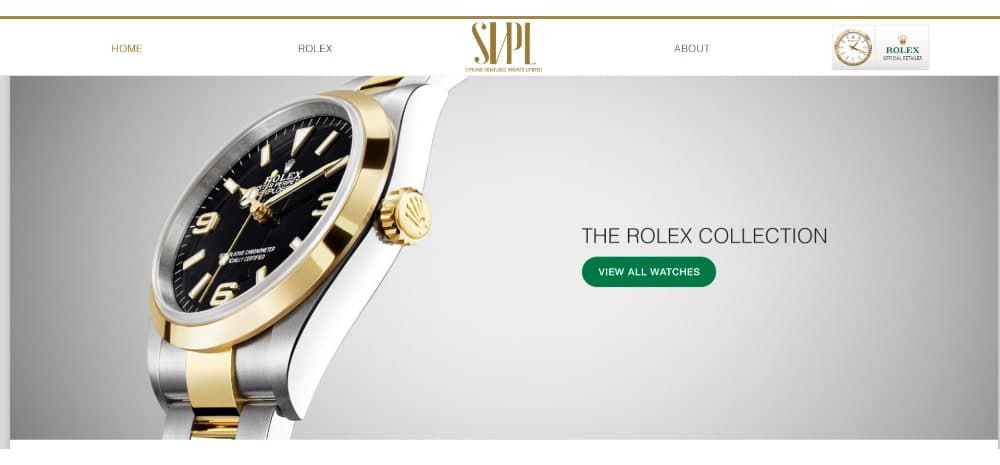
Task: Go to the ABOUT page
Action: pyautogui.click(x=691, y=48)
